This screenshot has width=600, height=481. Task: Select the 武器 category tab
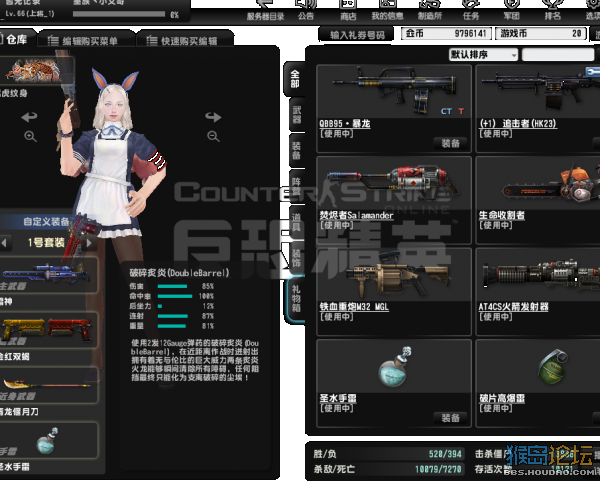297,115
